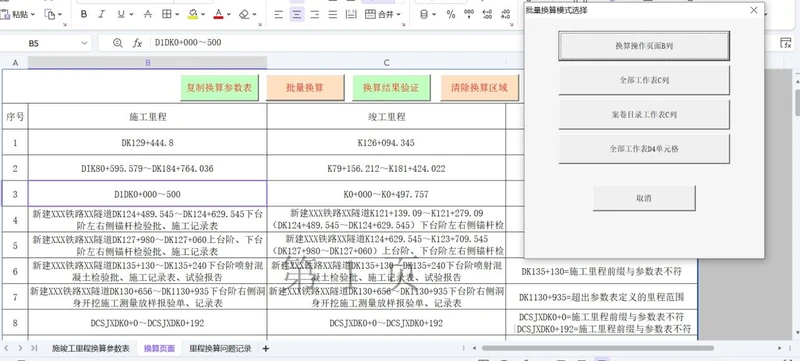
Task: Click 换算结果验证 button
Action: pos(391,88)
